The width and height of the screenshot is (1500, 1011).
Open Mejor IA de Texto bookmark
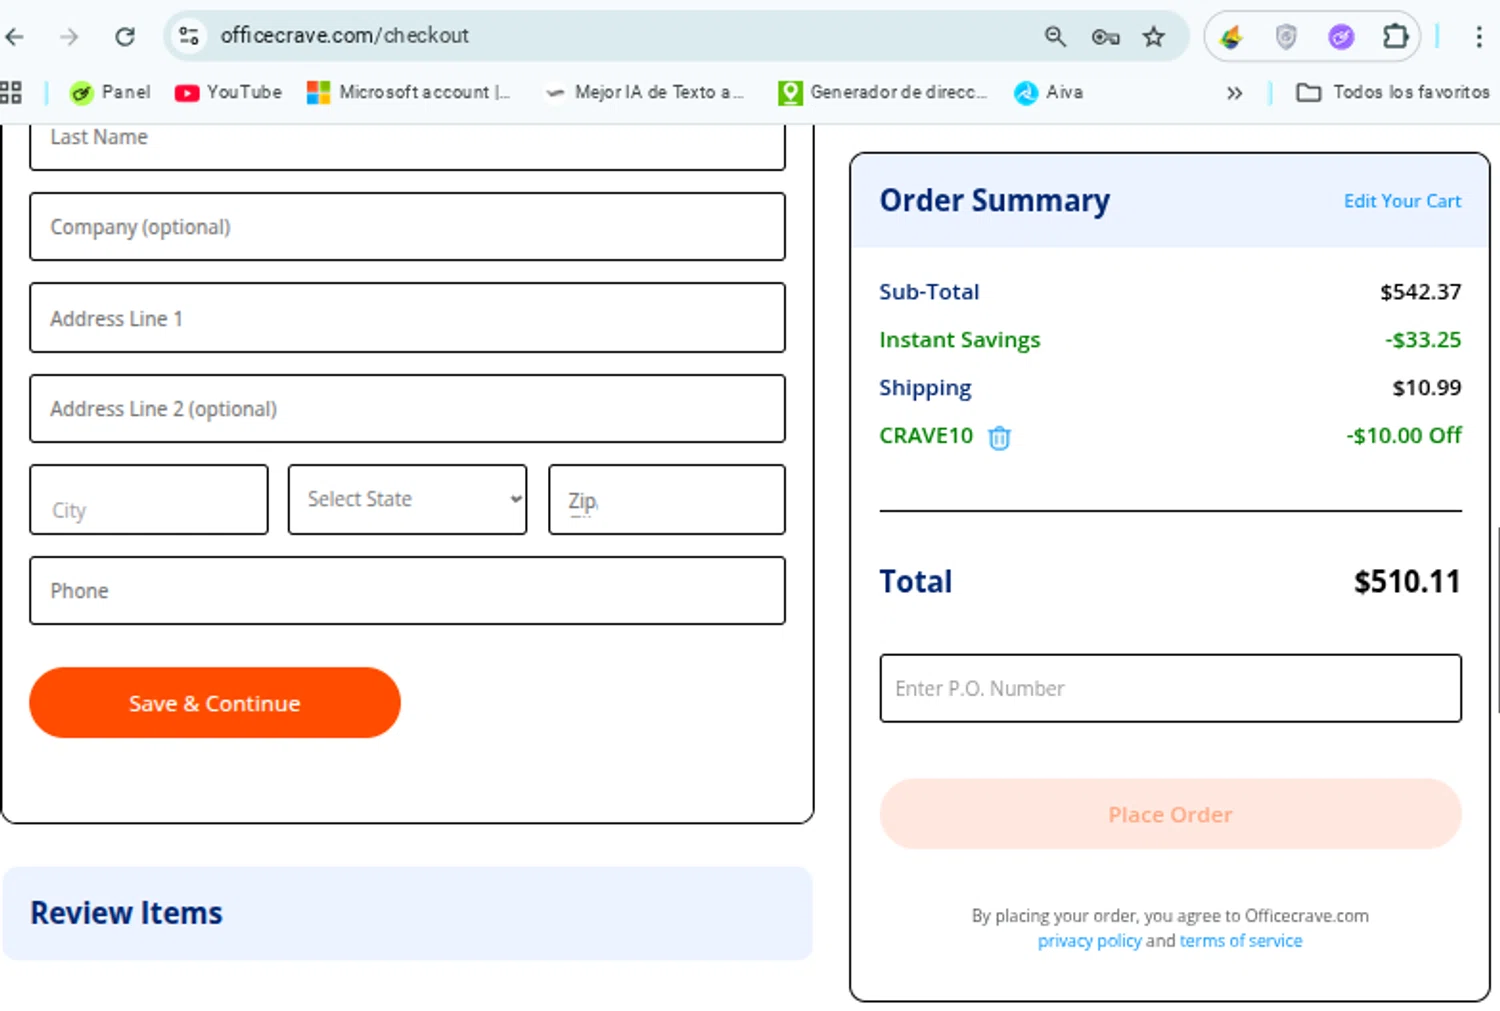click(x=644, y=92)
